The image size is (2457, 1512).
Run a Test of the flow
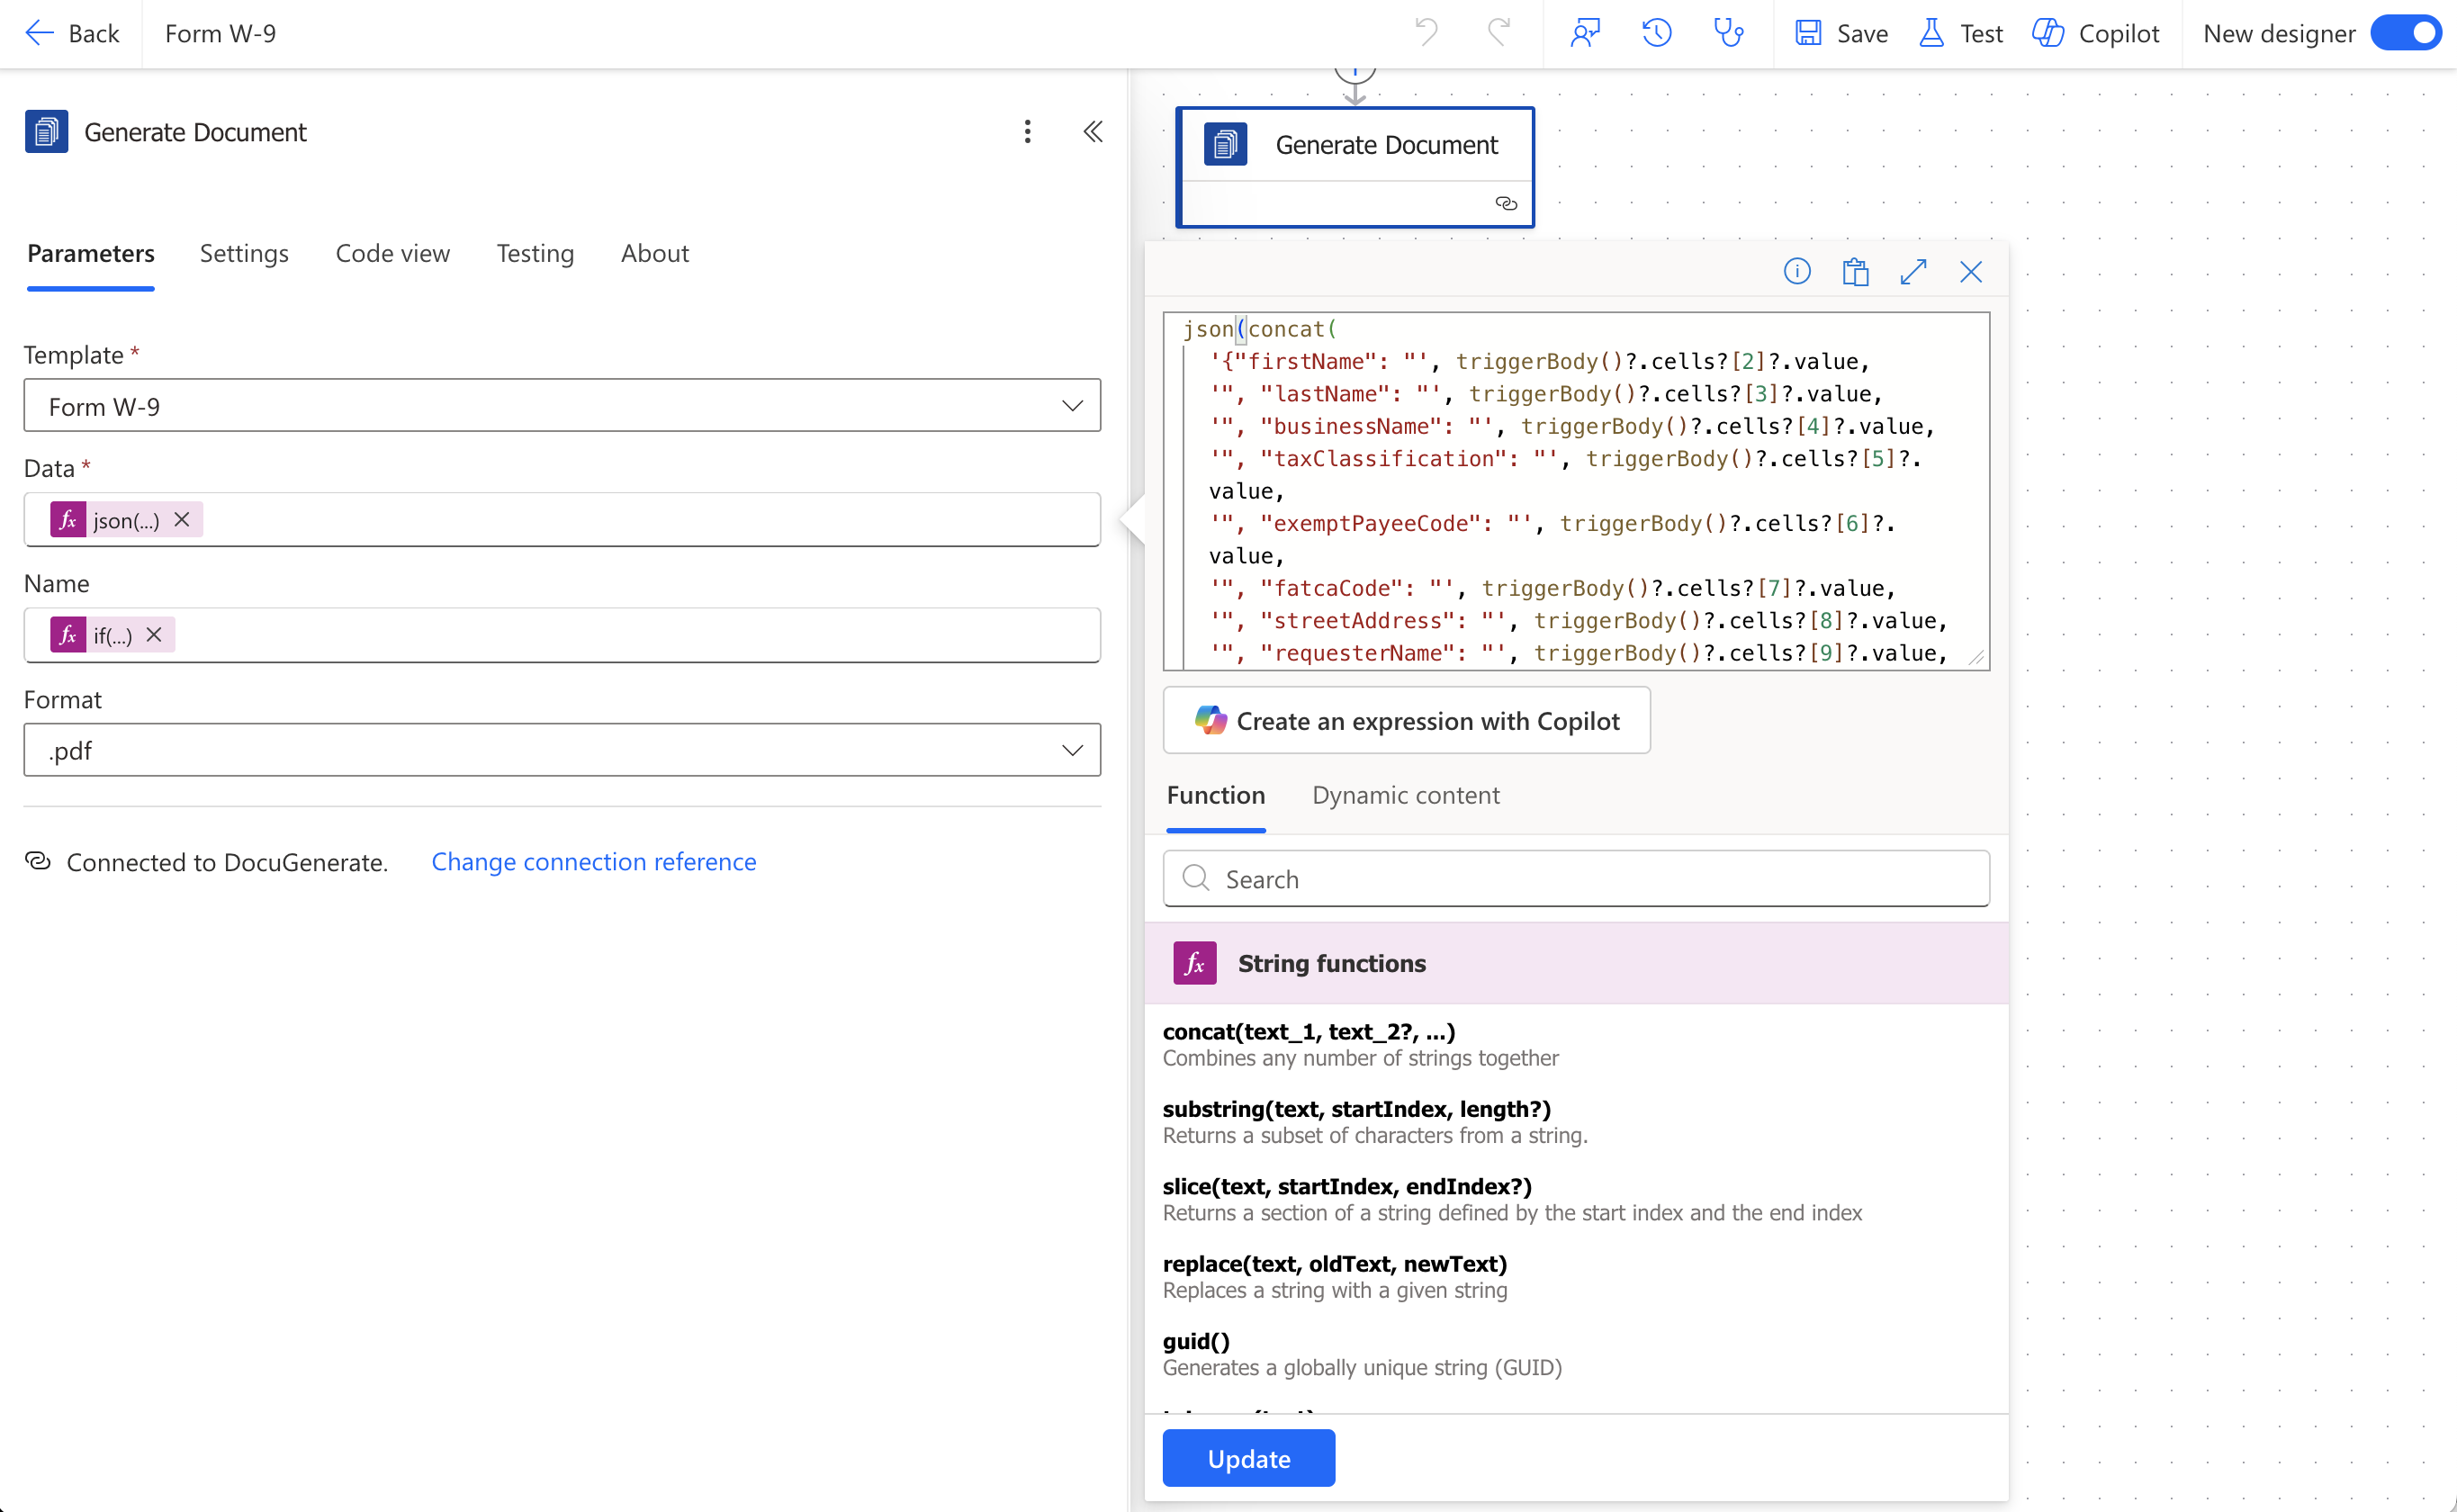click(x=1960, y=34)
